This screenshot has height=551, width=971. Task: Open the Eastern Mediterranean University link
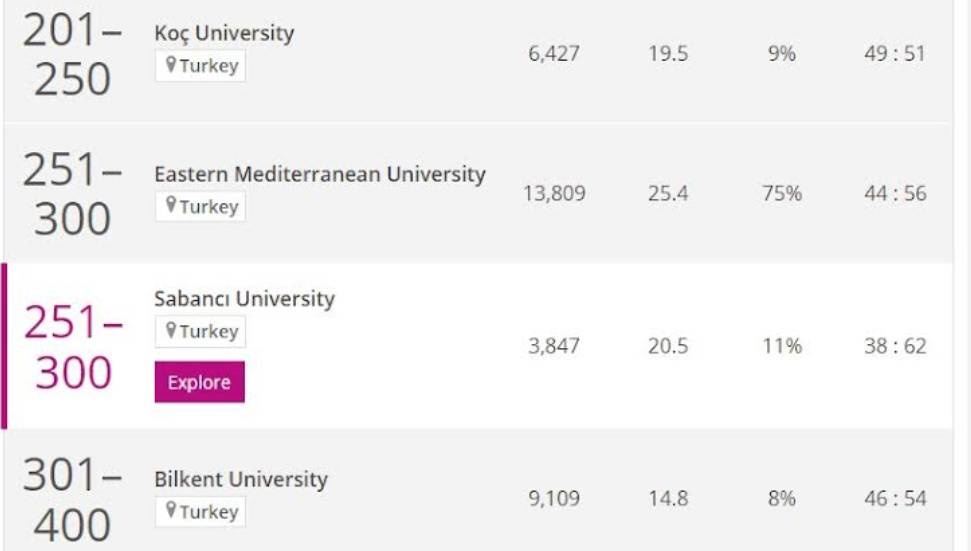(x=320, y=174)
